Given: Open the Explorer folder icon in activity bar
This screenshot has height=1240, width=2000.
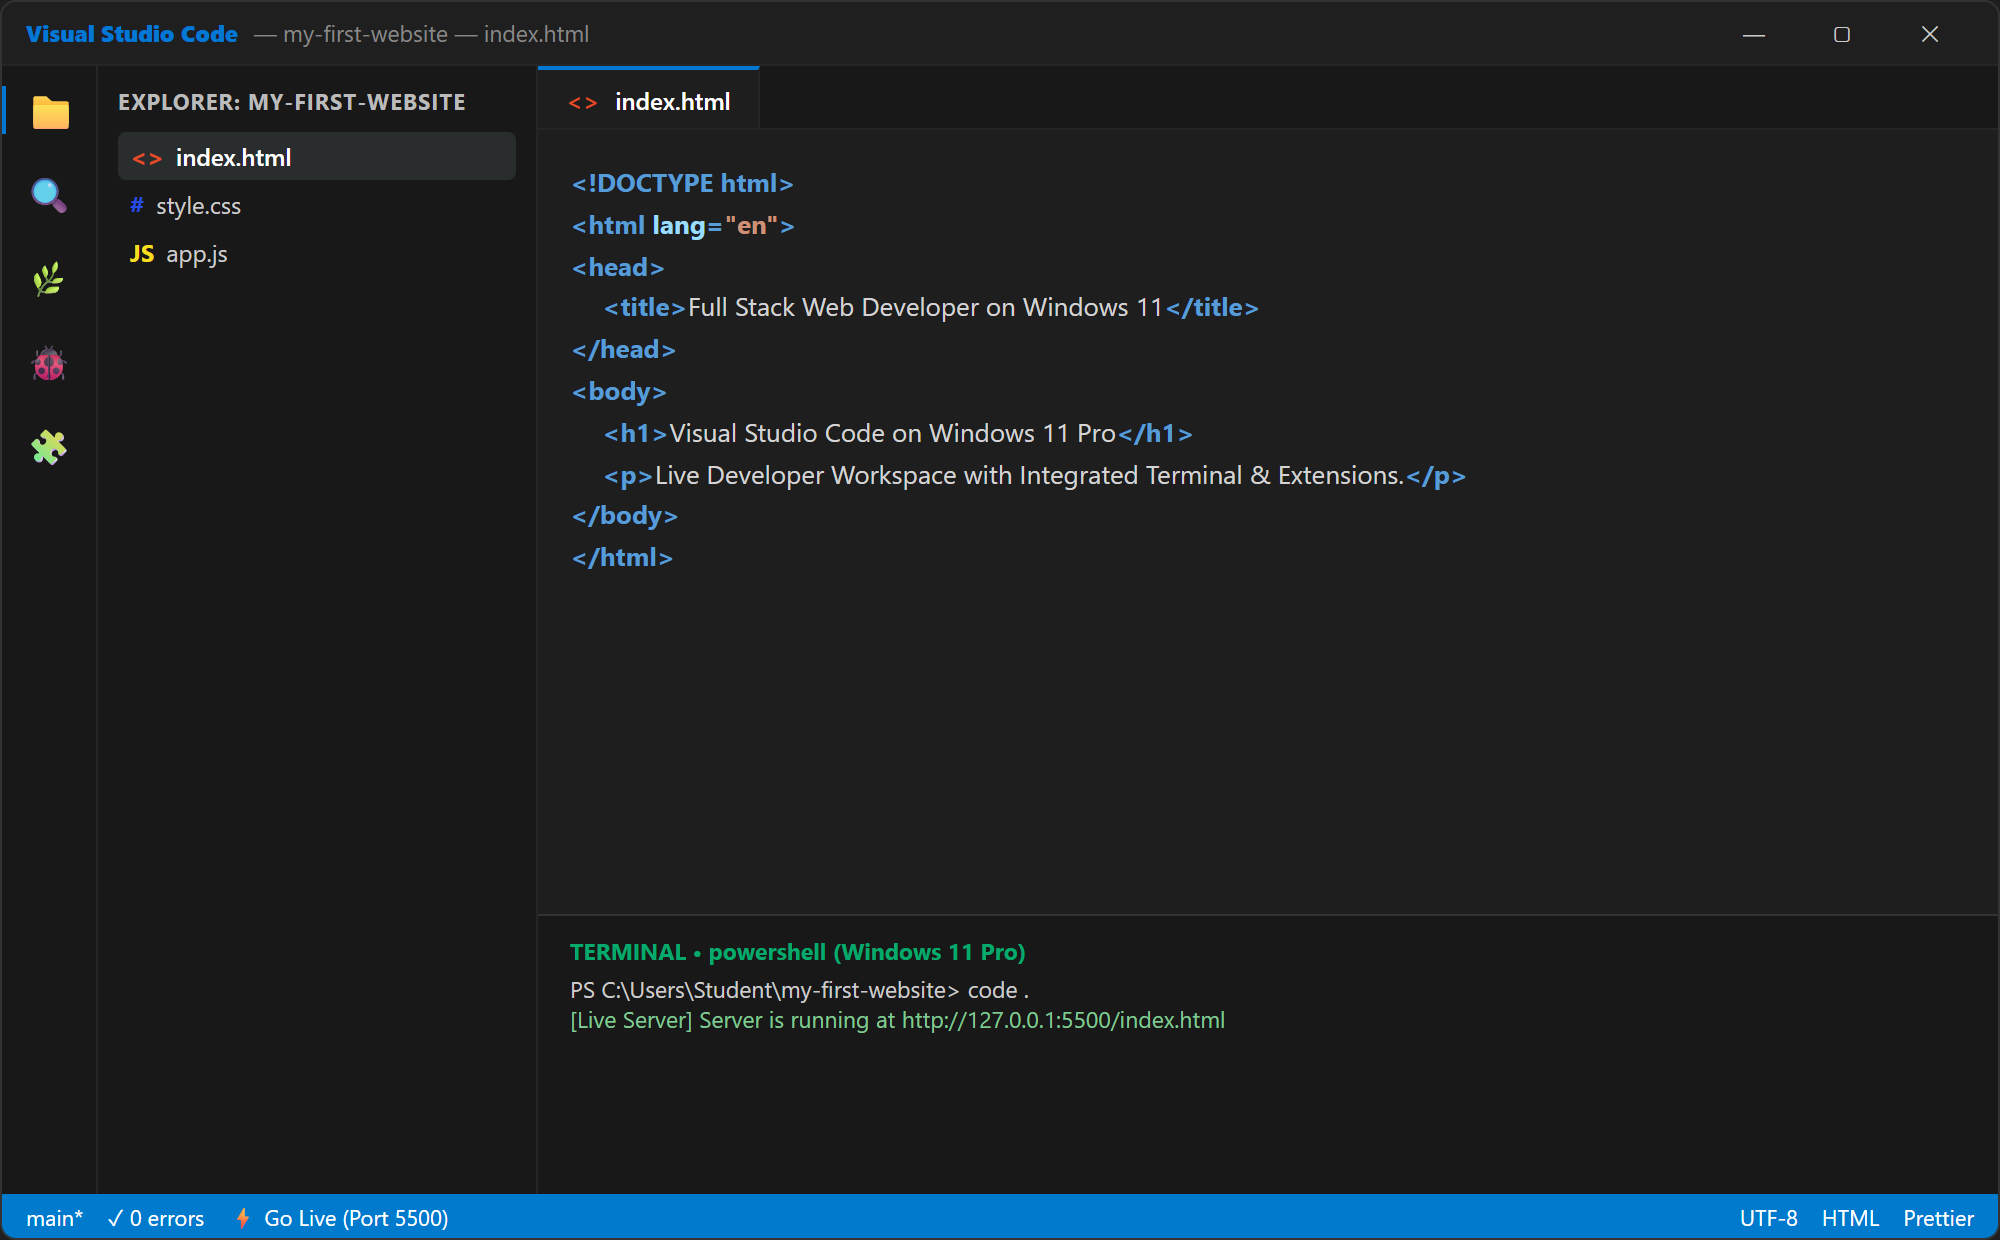Looking at the screenshot, I should pyautogui.click(x=50, y=112).
